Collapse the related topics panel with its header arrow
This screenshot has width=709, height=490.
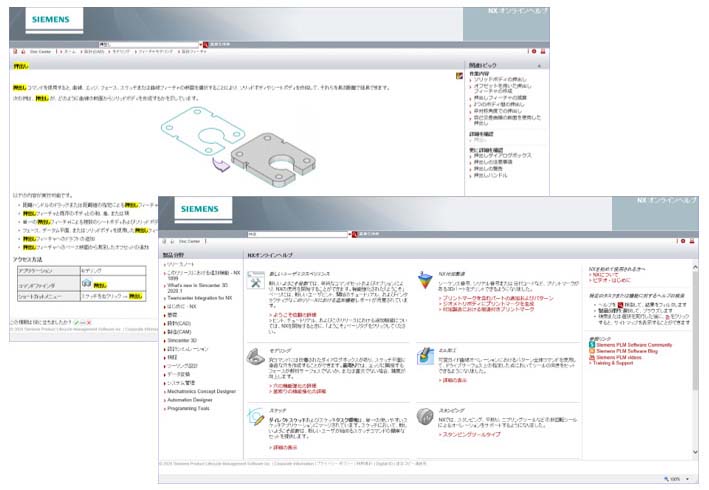539,66
